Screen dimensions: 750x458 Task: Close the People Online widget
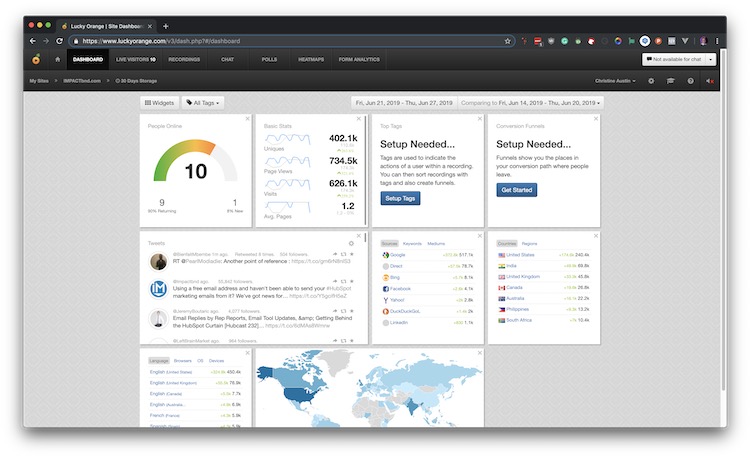click(247, 119)
